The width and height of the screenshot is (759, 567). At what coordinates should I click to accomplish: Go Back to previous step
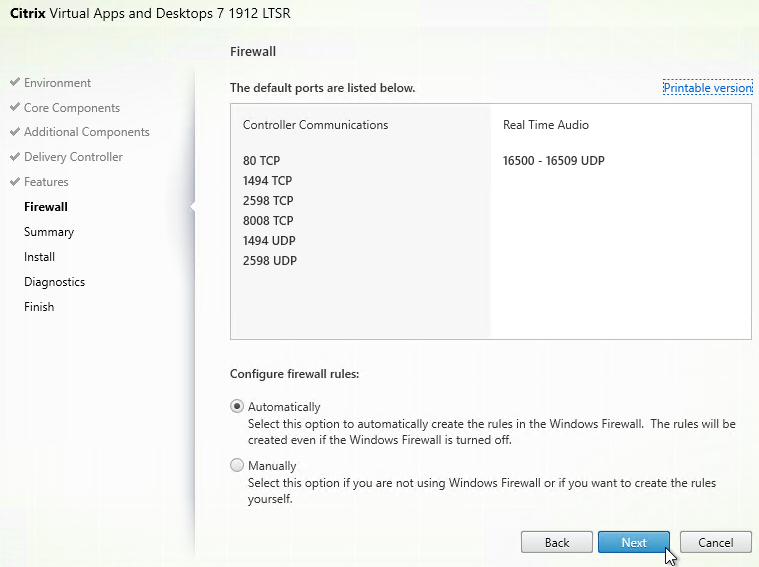pos(557,542)
